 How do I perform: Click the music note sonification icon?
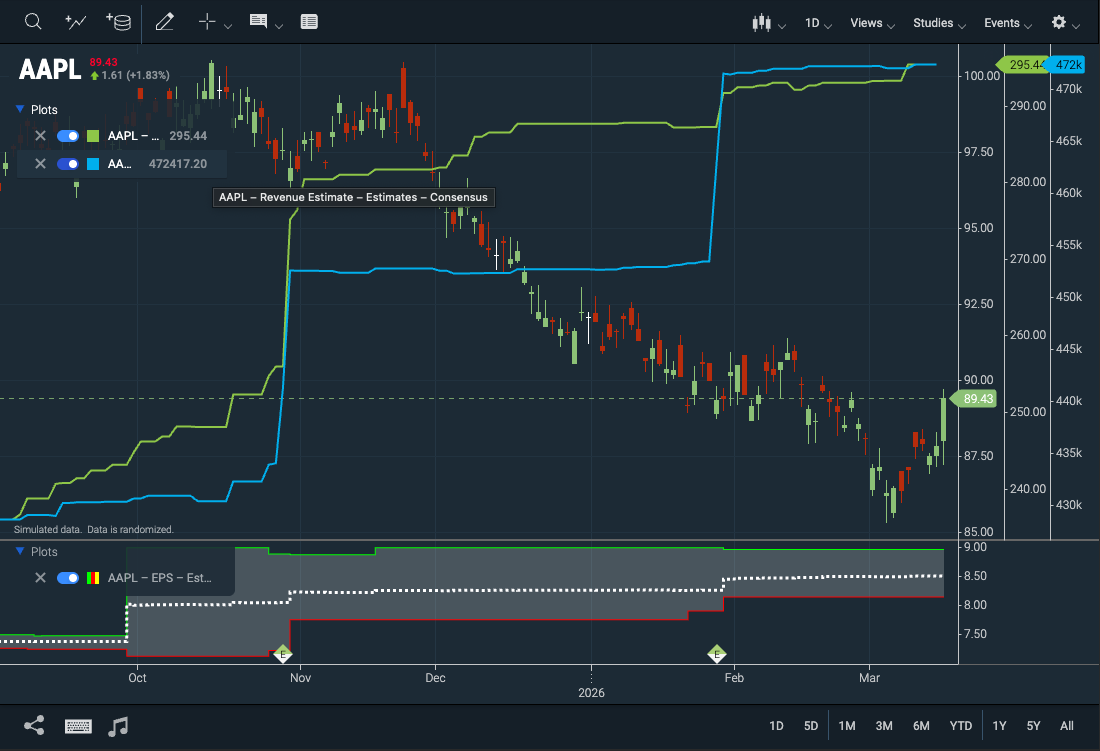[x=118, y=726]
